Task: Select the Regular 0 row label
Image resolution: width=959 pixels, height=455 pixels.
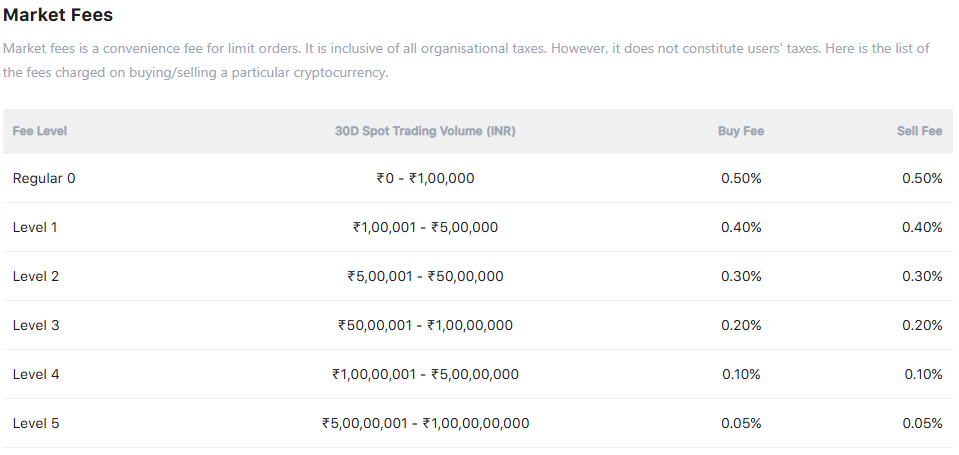Action: [44, 178]
